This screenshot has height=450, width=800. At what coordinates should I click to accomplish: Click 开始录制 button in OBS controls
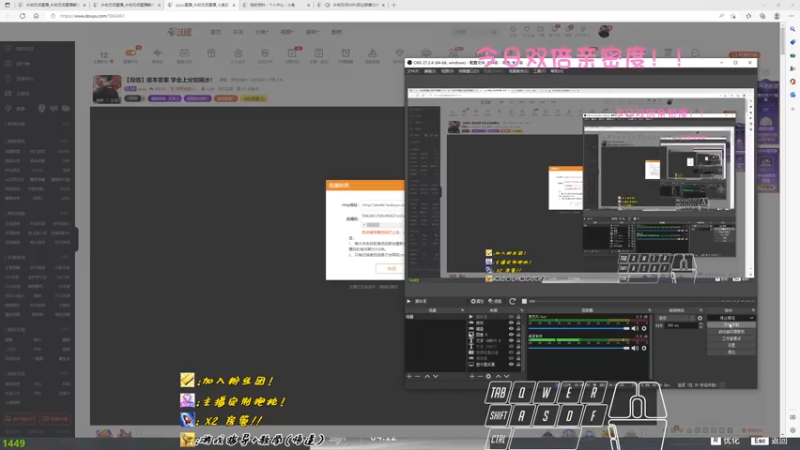pos(732,325)
